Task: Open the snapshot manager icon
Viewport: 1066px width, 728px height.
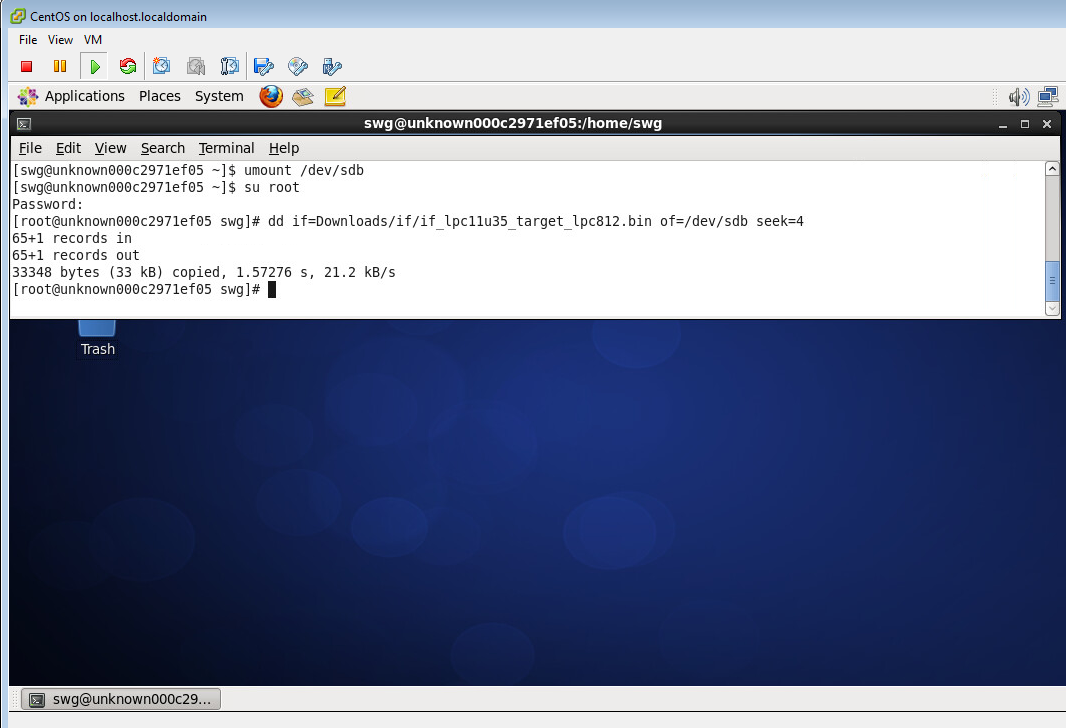Action: coord(230,67)
